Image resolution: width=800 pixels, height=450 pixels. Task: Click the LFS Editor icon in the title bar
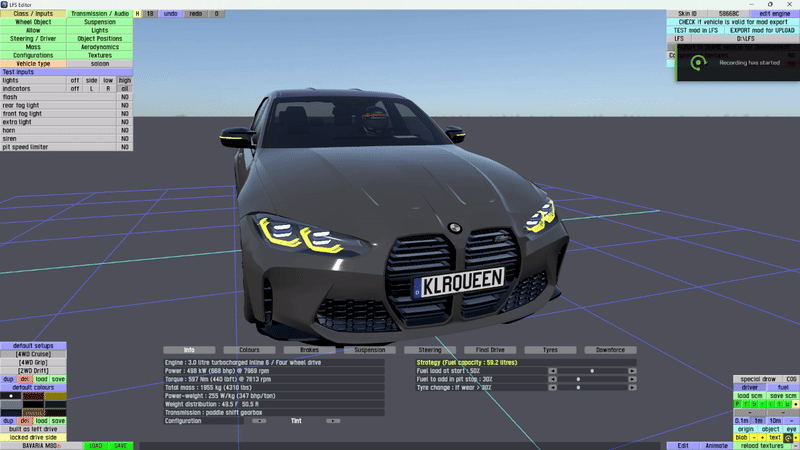(x=4, y=4)
